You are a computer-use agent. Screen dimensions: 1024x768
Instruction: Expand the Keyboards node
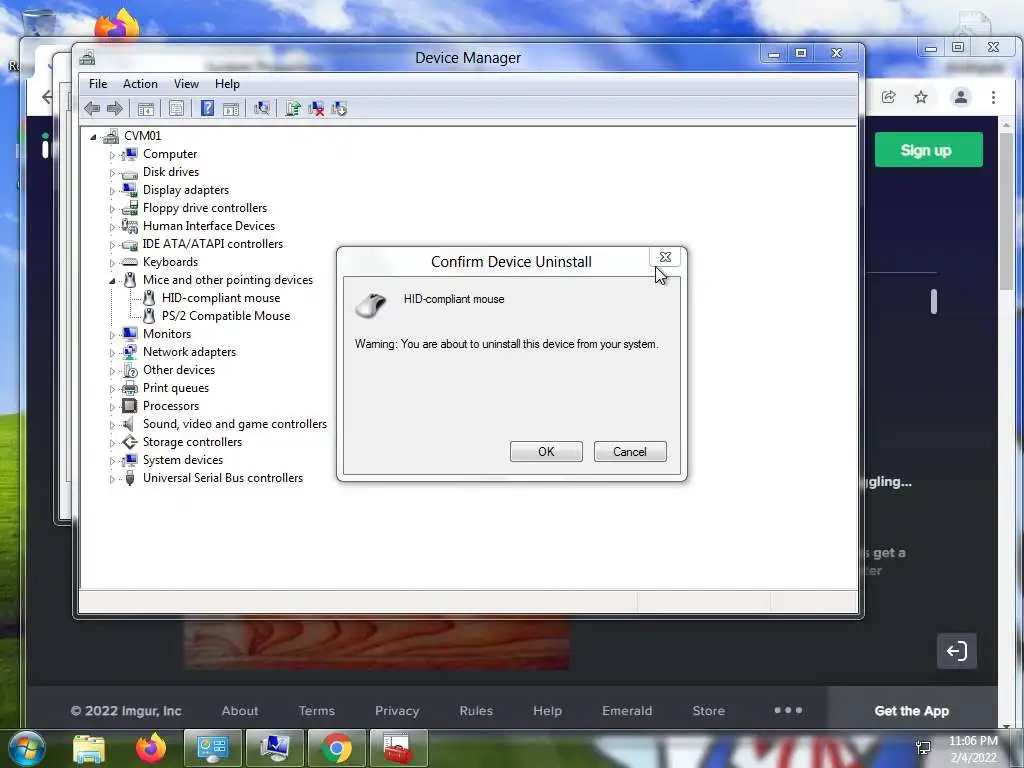pyautogui.click(x=112, y=263)
